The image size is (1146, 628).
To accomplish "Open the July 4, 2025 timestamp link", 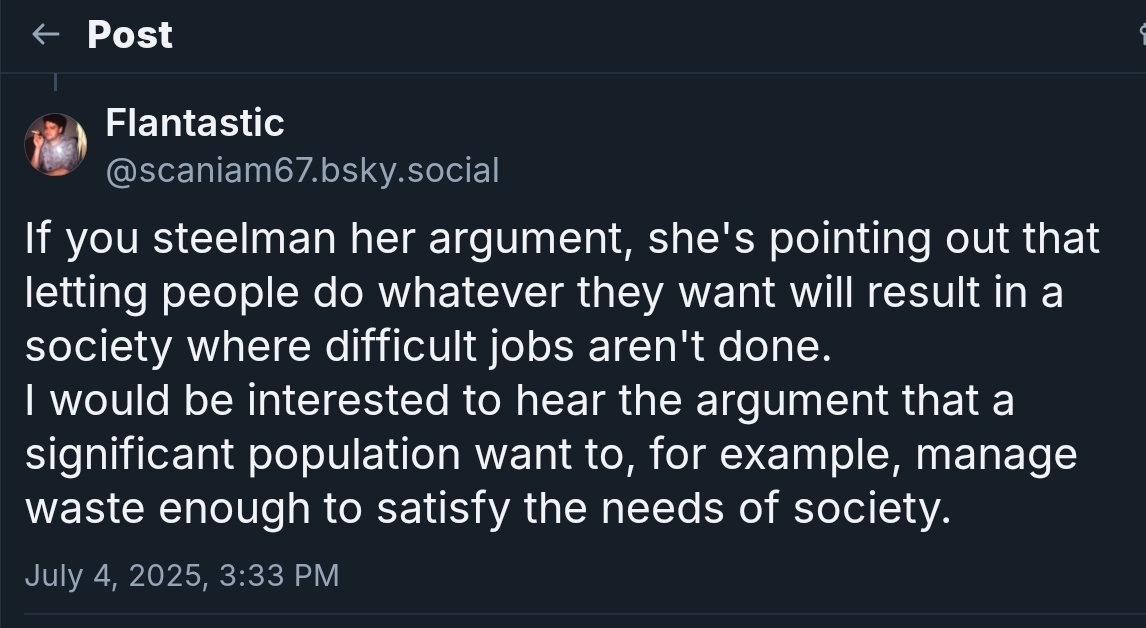I will 181,576.
